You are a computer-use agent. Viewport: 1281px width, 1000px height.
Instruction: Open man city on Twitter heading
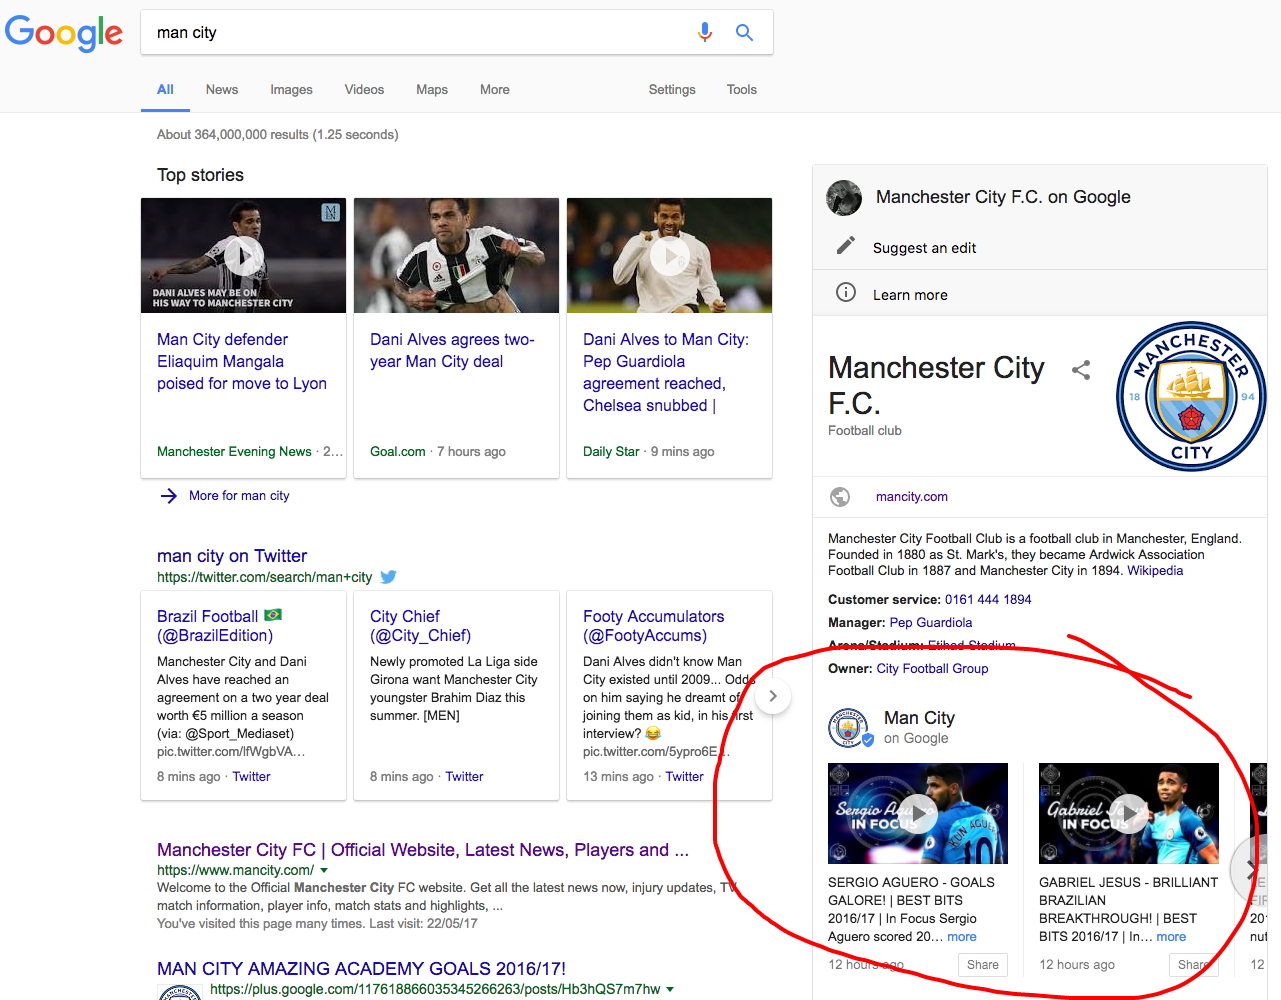(x=232, y=556)
